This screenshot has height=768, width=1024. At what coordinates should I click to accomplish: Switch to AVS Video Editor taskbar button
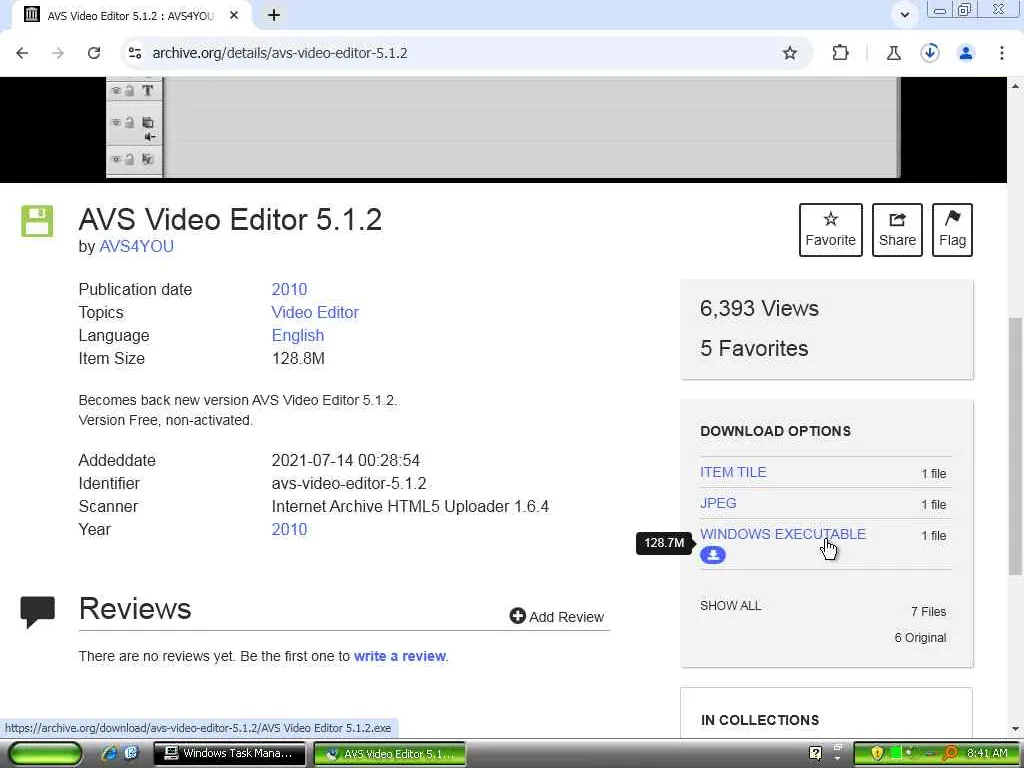click(x=390, y=754)
